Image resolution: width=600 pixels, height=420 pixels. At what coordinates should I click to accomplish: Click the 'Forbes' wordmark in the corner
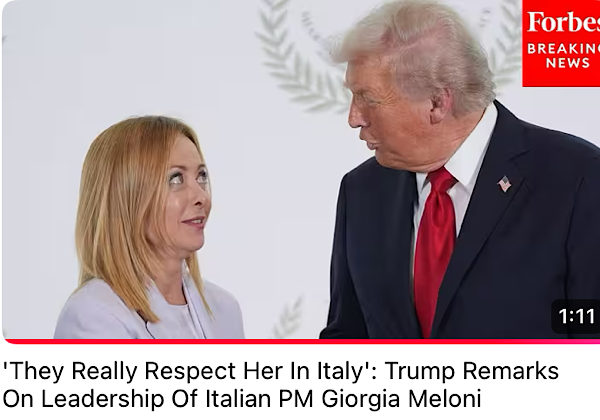[563, 22]
